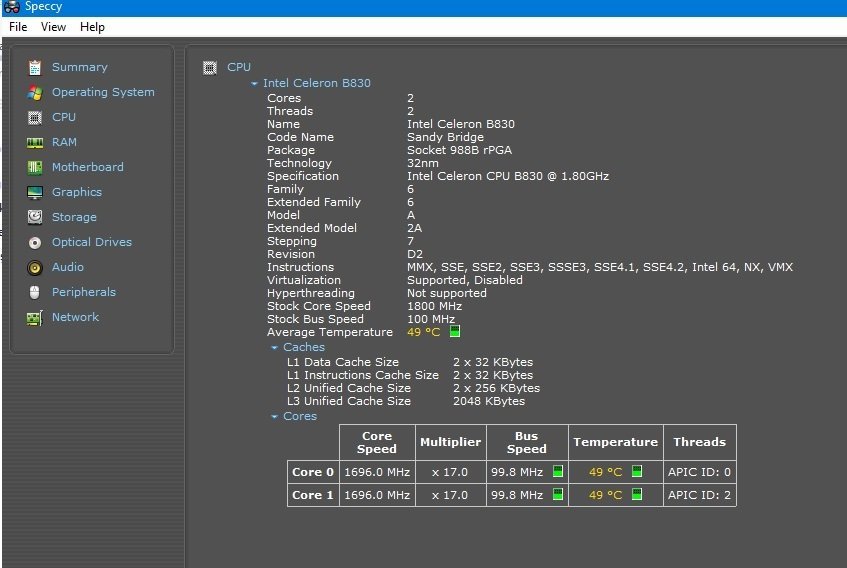Select 'Intel Celeron CPU B830 @ 1.80GHz' specification
This screenshot has height=568, width=847.
coord(508,176)
